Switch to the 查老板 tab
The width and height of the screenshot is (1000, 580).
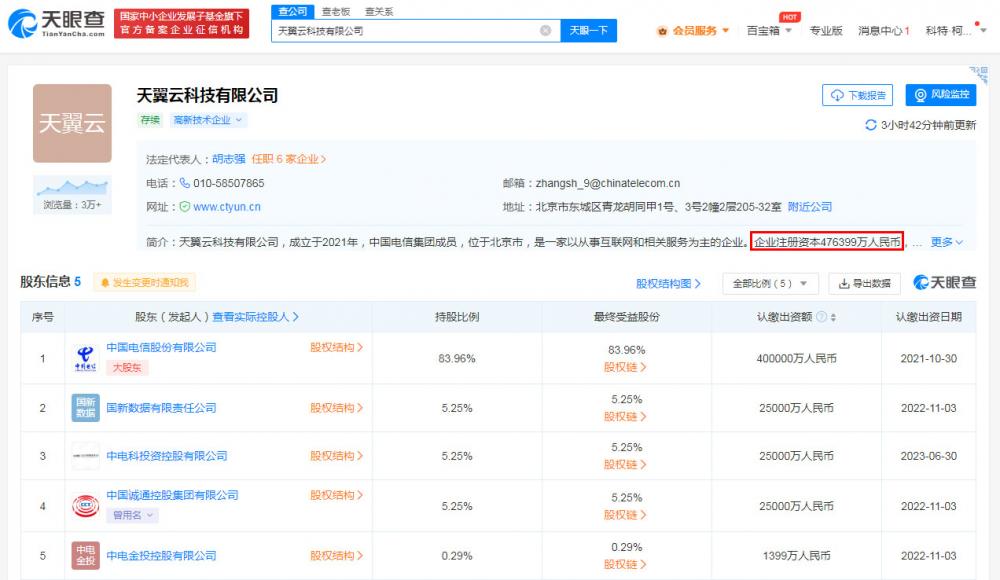click(336, 11)
